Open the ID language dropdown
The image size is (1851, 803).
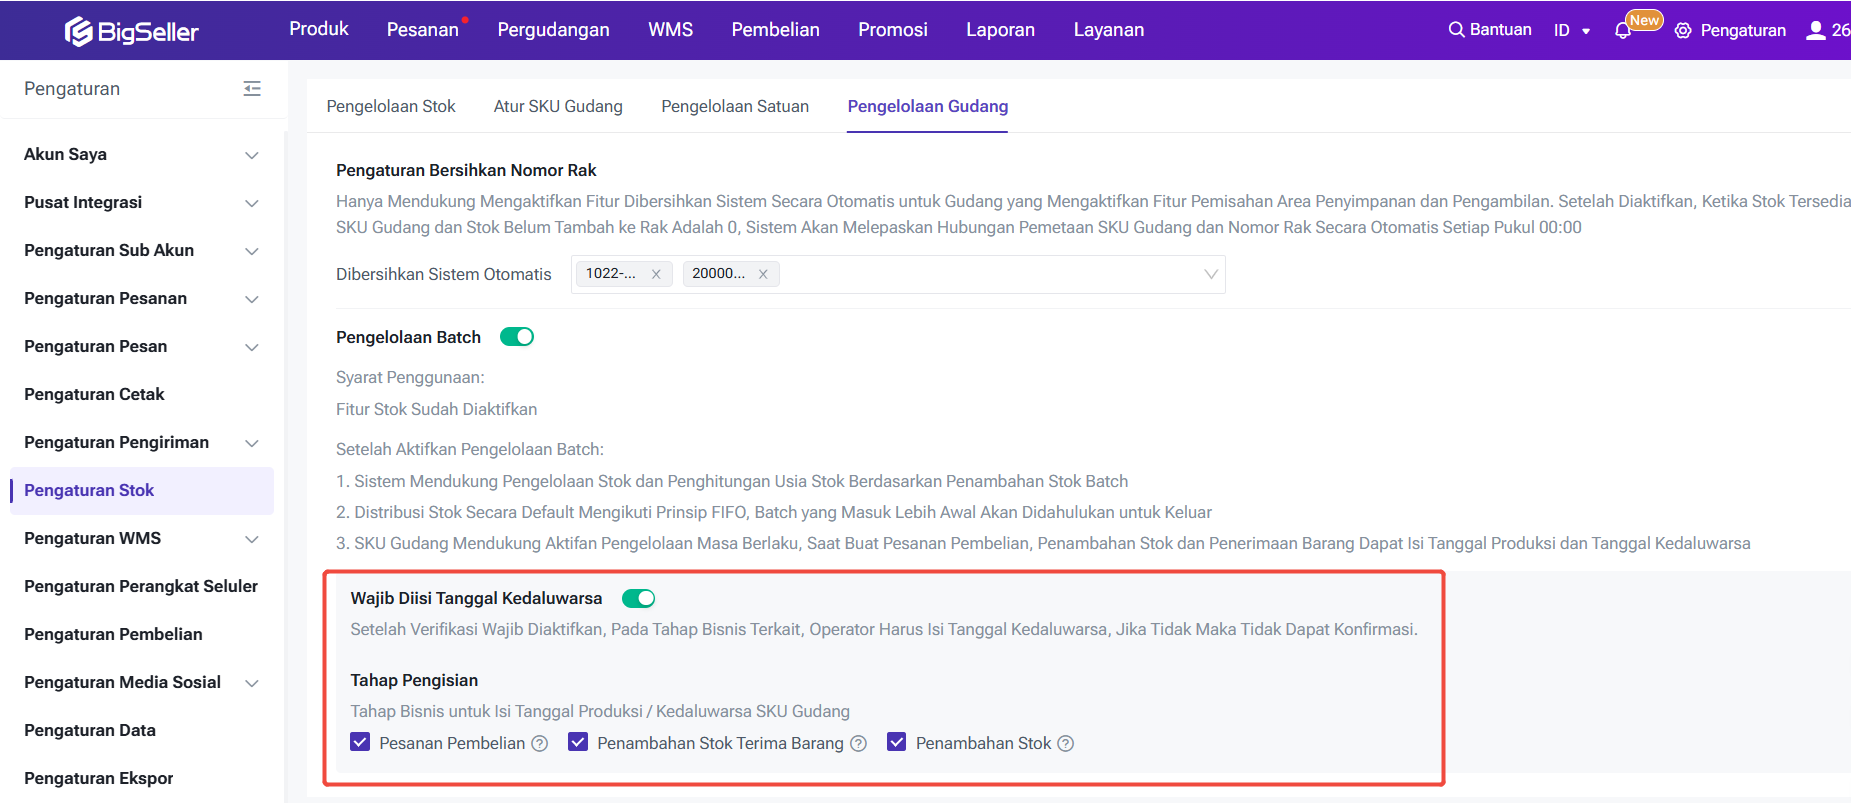pyautogui.click(x=1572, y=30)
